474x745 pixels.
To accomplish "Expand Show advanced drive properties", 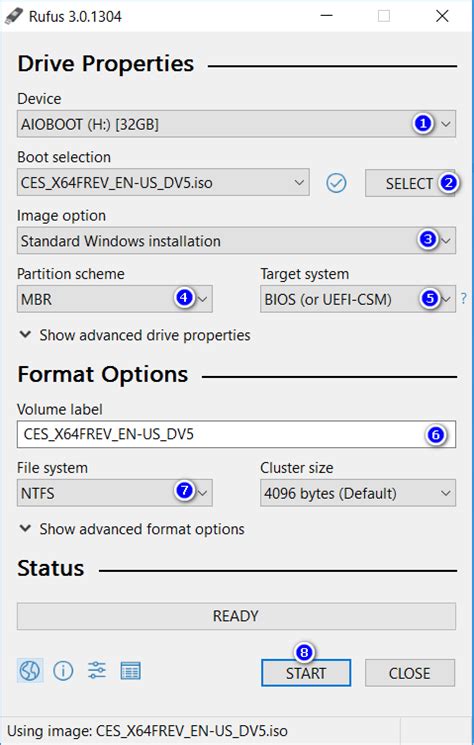I will (x=134, y=335).
